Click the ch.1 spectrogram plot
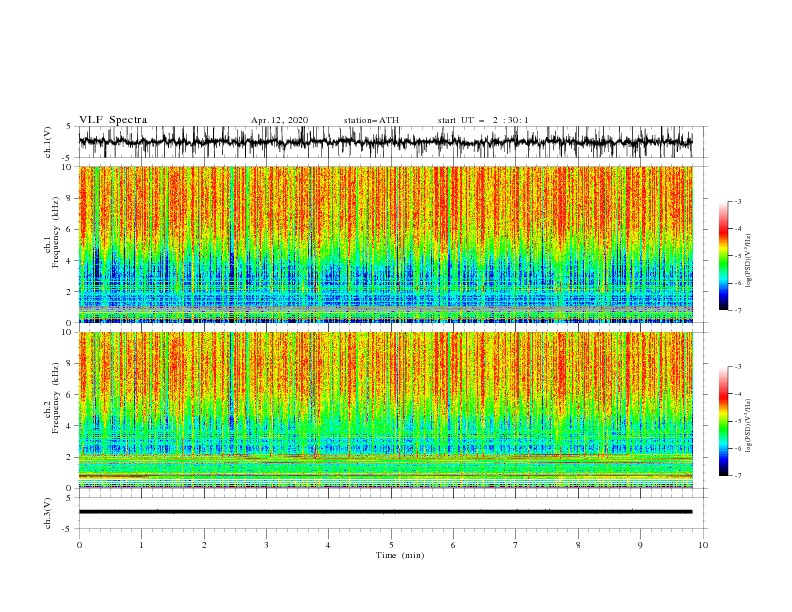Screen dimensions: 792x612 coord(385,244)
